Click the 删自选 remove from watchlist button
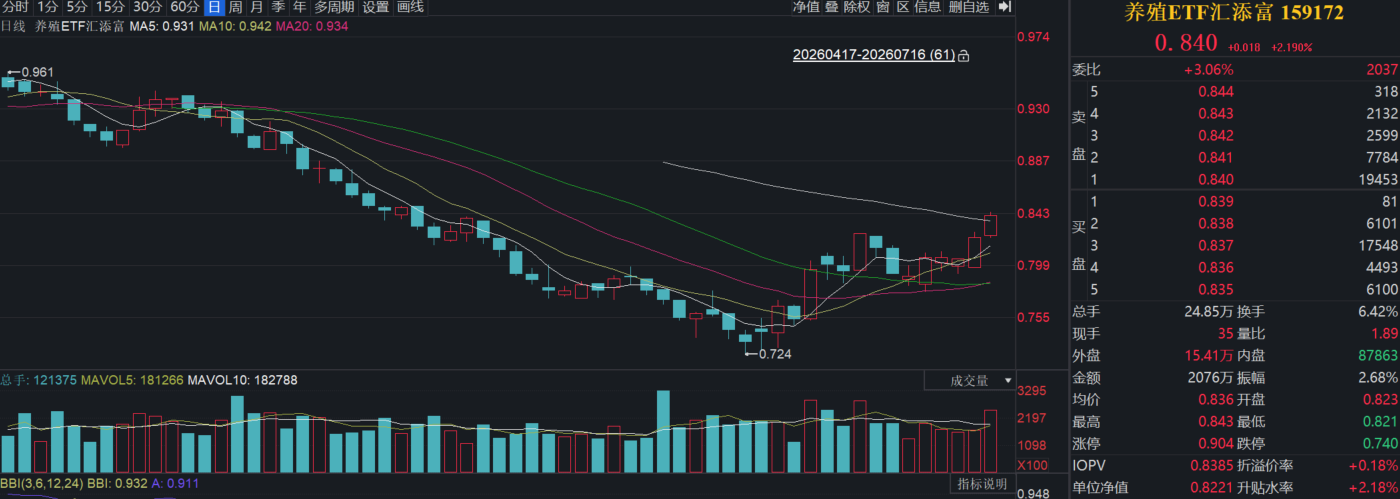This screenshot has height=499, width=1400. click(x=969, y=7)
